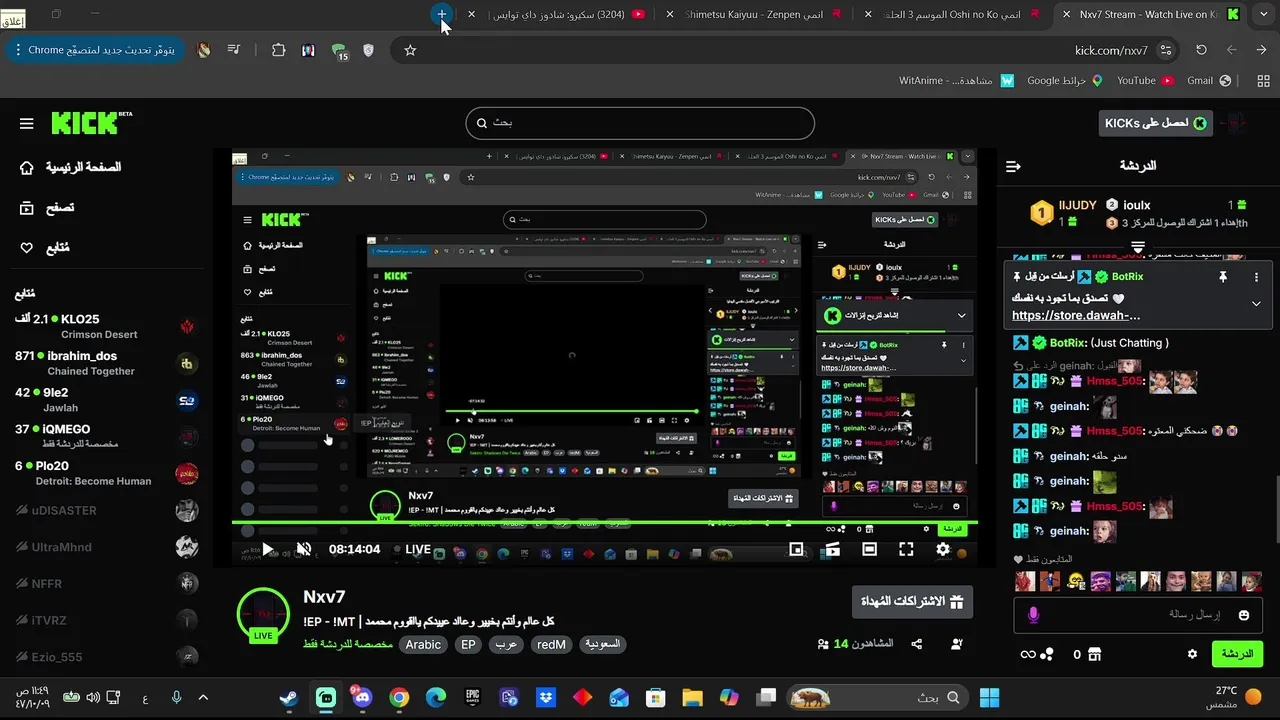Open KLO25 channel from followed list
1280x720 pixels.
[x=106, y=327]
